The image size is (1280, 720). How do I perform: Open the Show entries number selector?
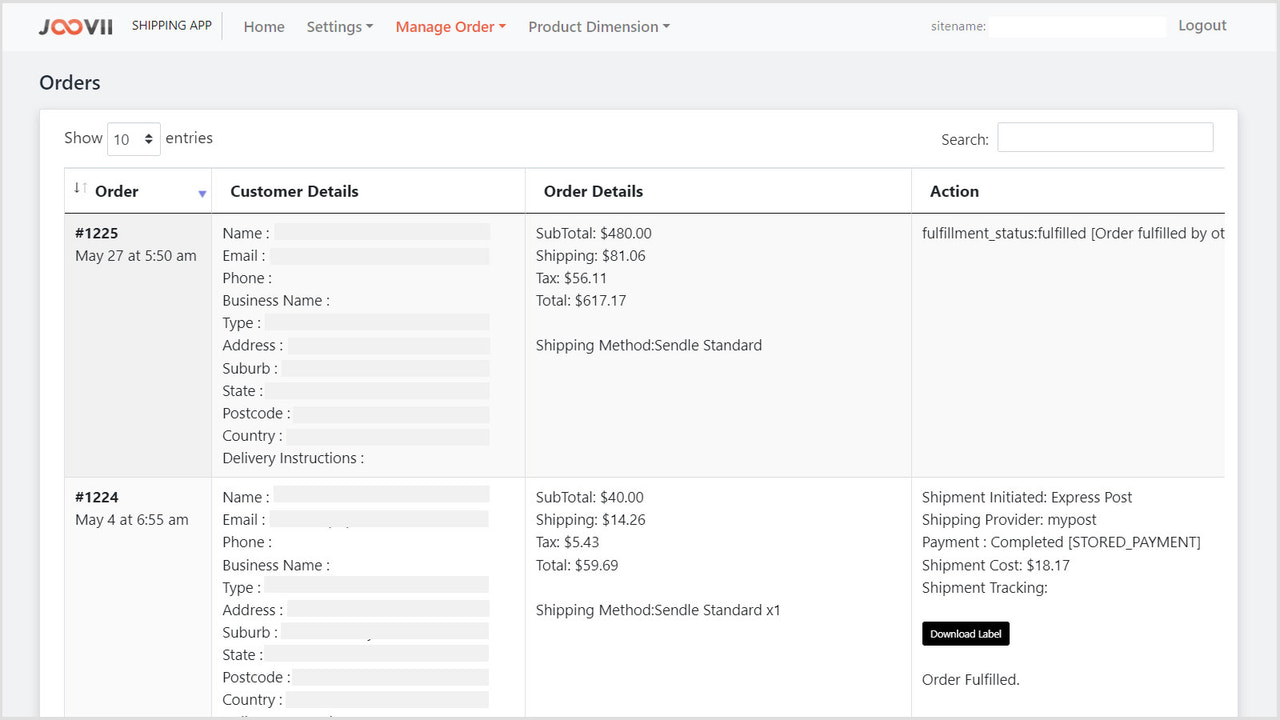point(133,139)
